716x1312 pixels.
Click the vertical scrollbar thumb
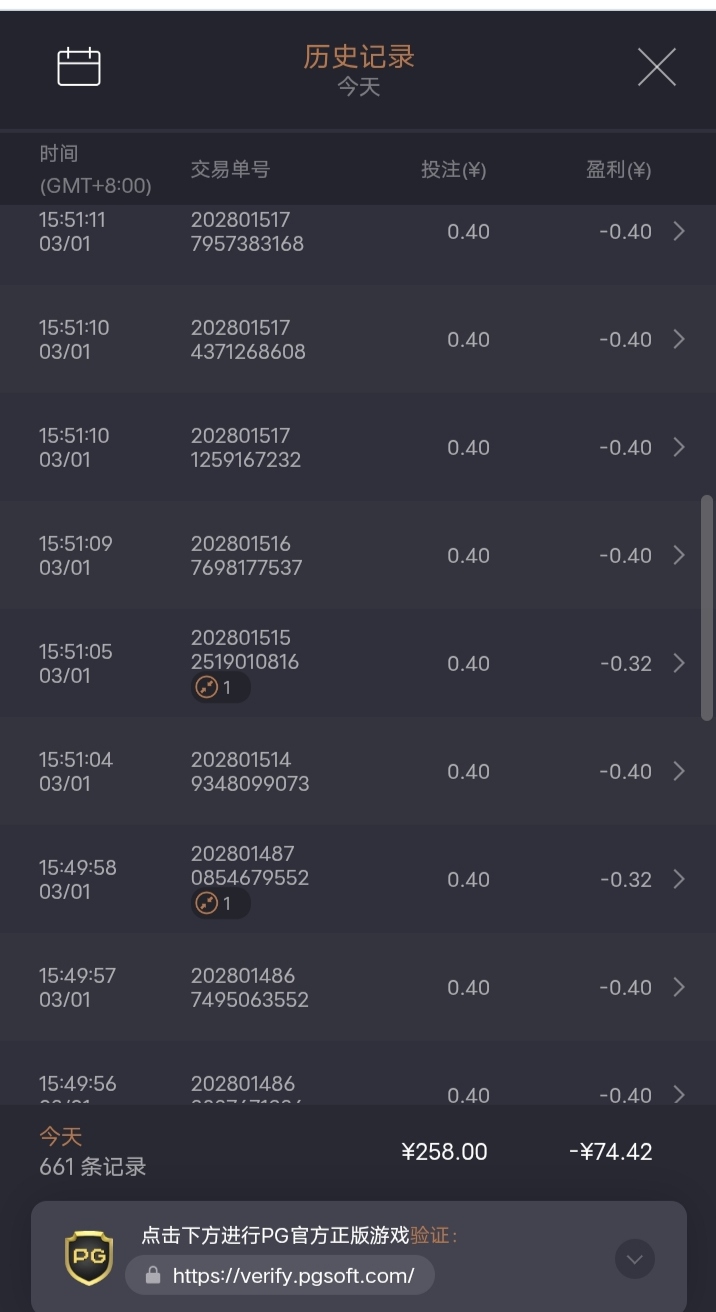coord(706,607)
